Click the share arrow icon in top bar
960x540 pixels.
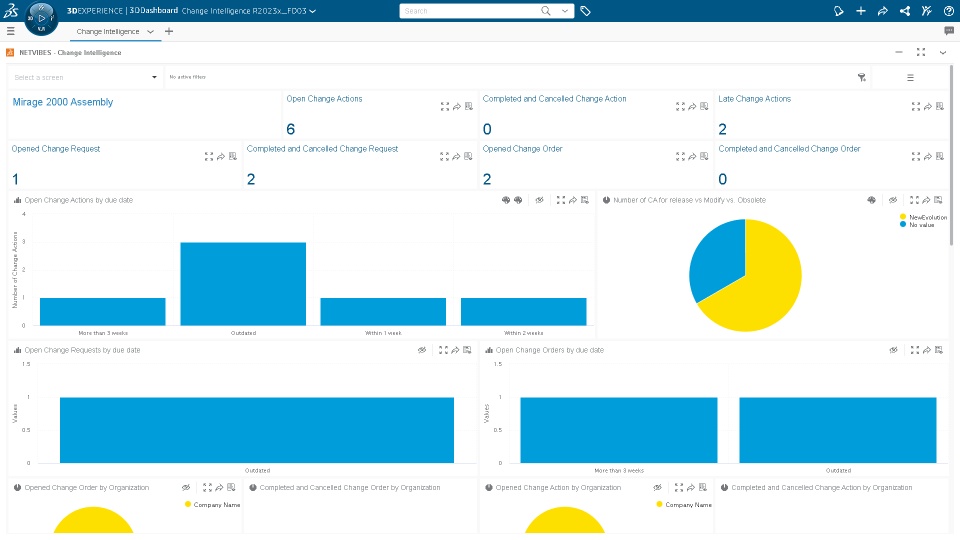pos(883,11)
